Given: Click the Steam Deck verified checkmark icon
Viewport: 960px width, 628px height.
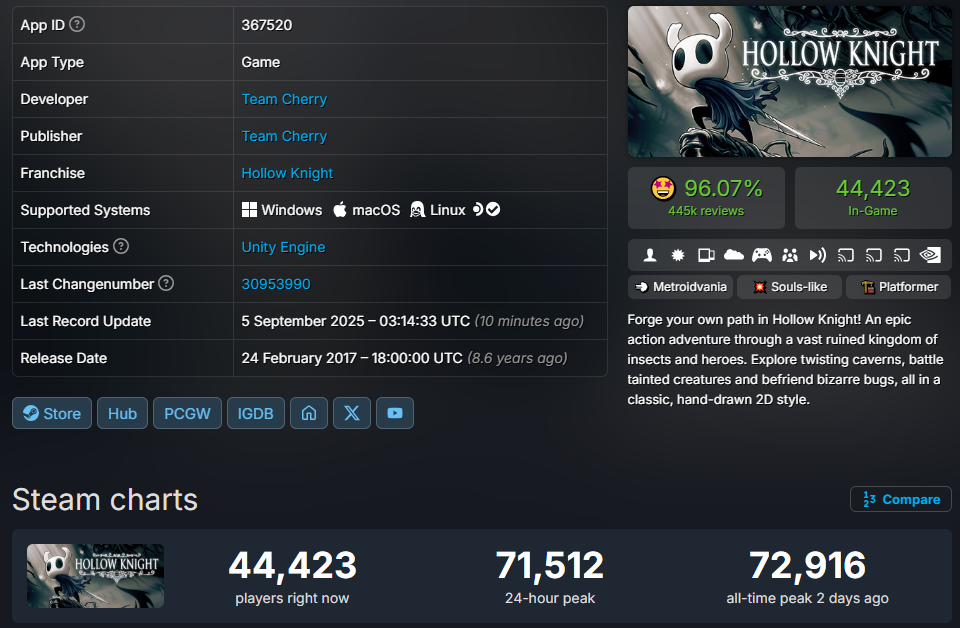Looking at the screenshot, I should (x=493, y=209).
